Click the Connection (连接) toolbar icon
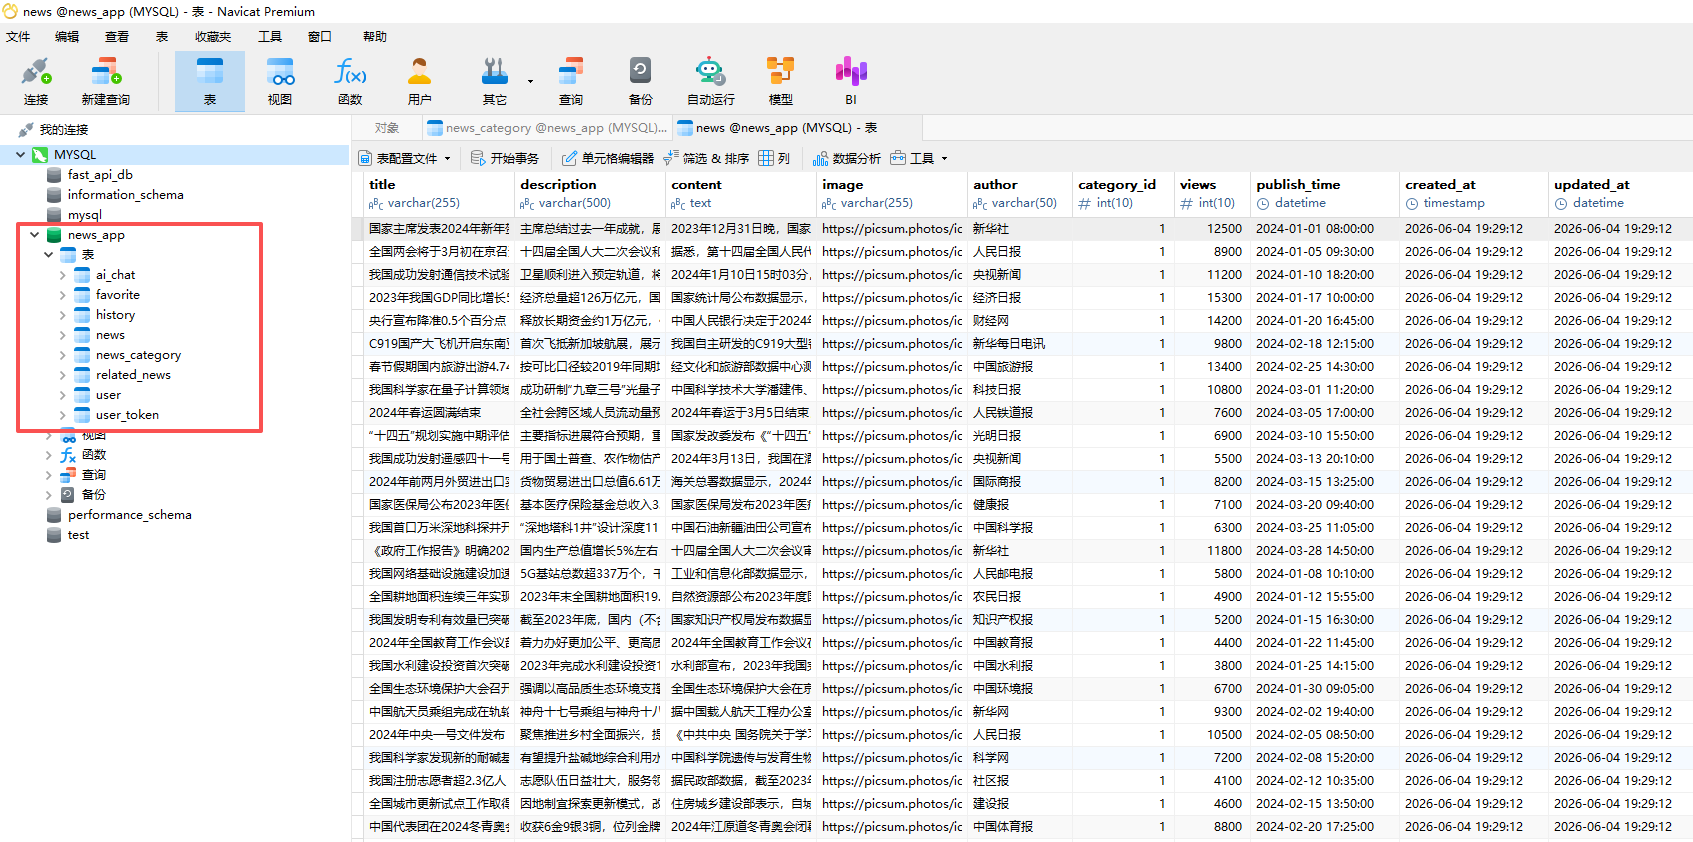This screenshot has width=1693, height=842. coord(36,81)
